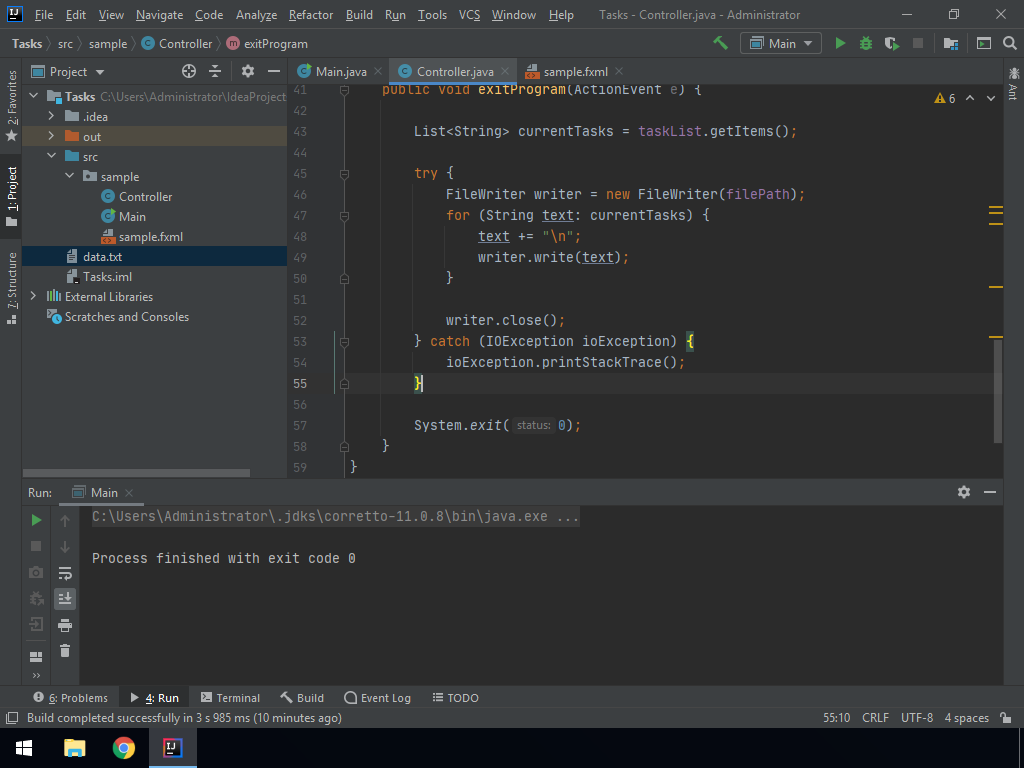
Task: Open 6: Problems tool window
Action: [x=71, y=697]
